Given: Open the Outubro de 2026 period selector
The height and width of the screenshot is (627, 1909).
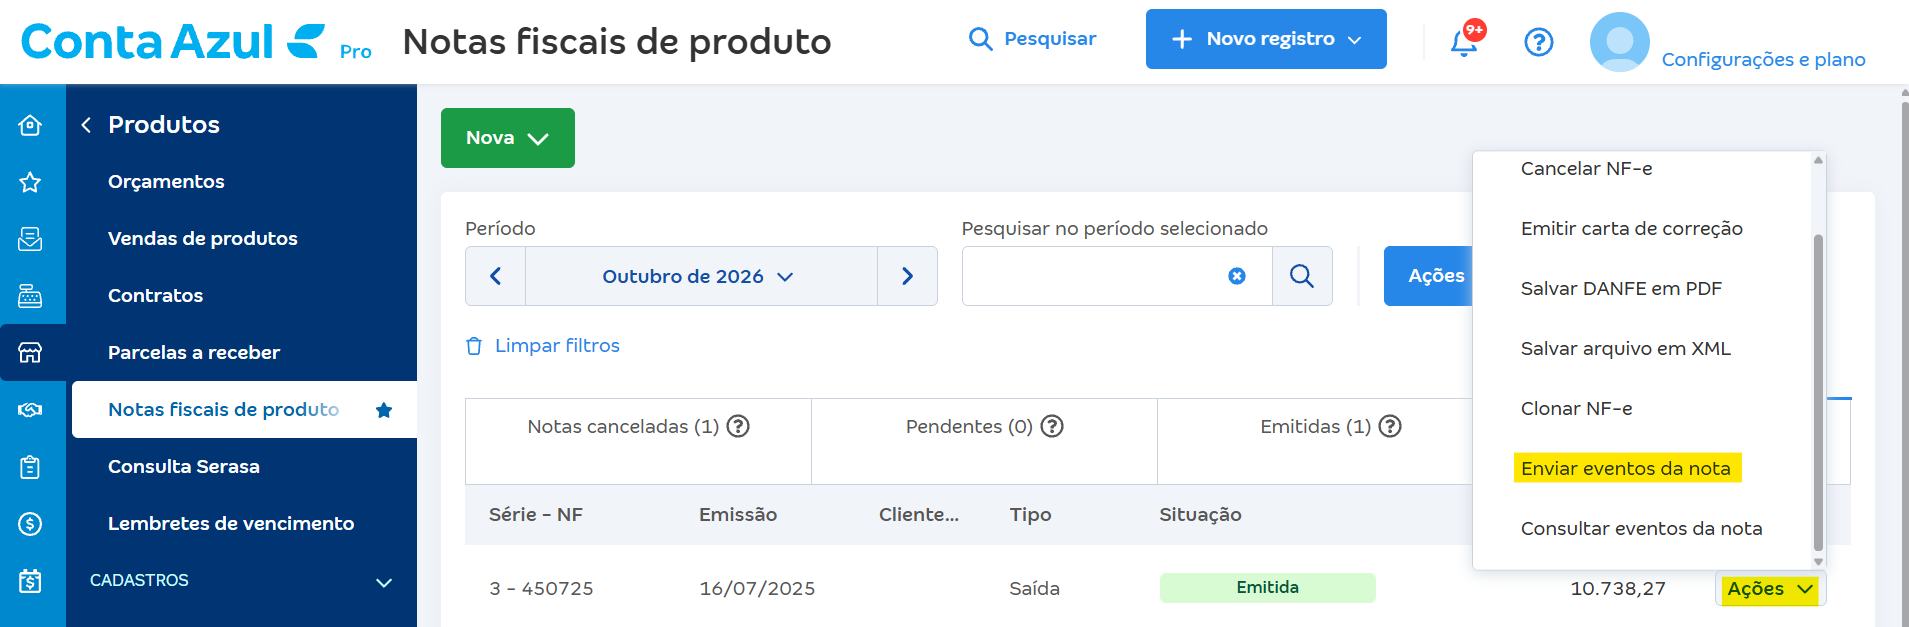Looking at the screenshot, I should (x=701, y=276).
